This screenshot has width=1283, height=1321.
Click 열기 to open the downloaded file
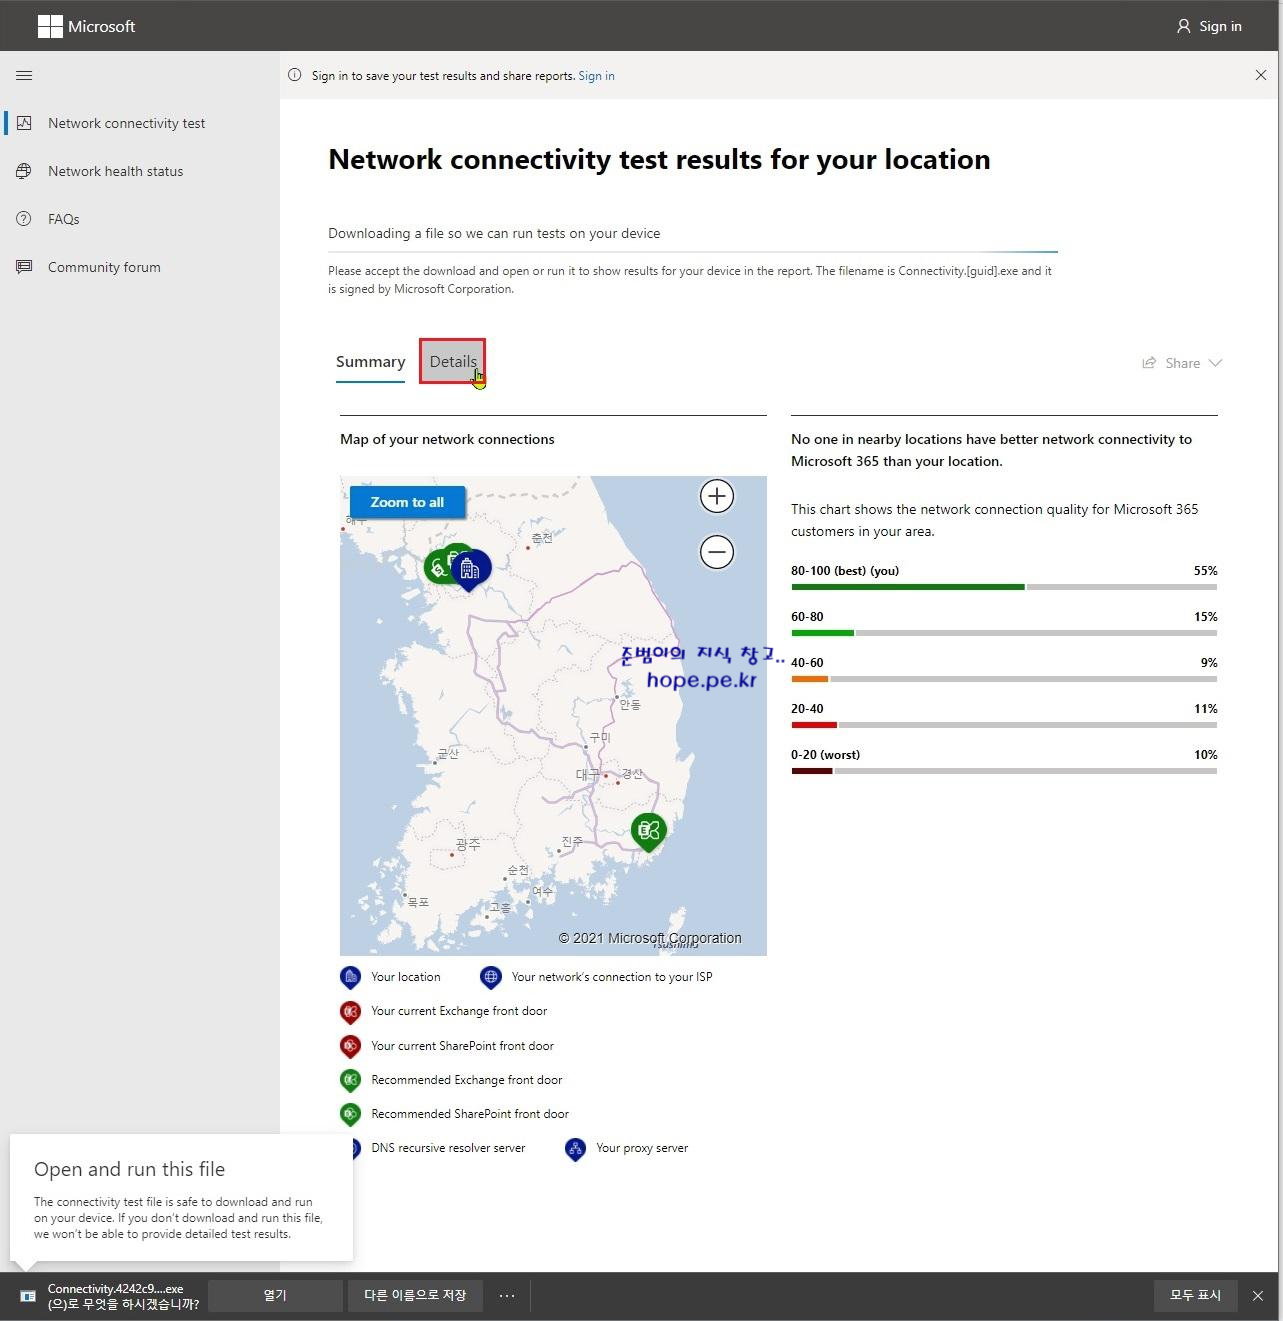pos(275,1296)
